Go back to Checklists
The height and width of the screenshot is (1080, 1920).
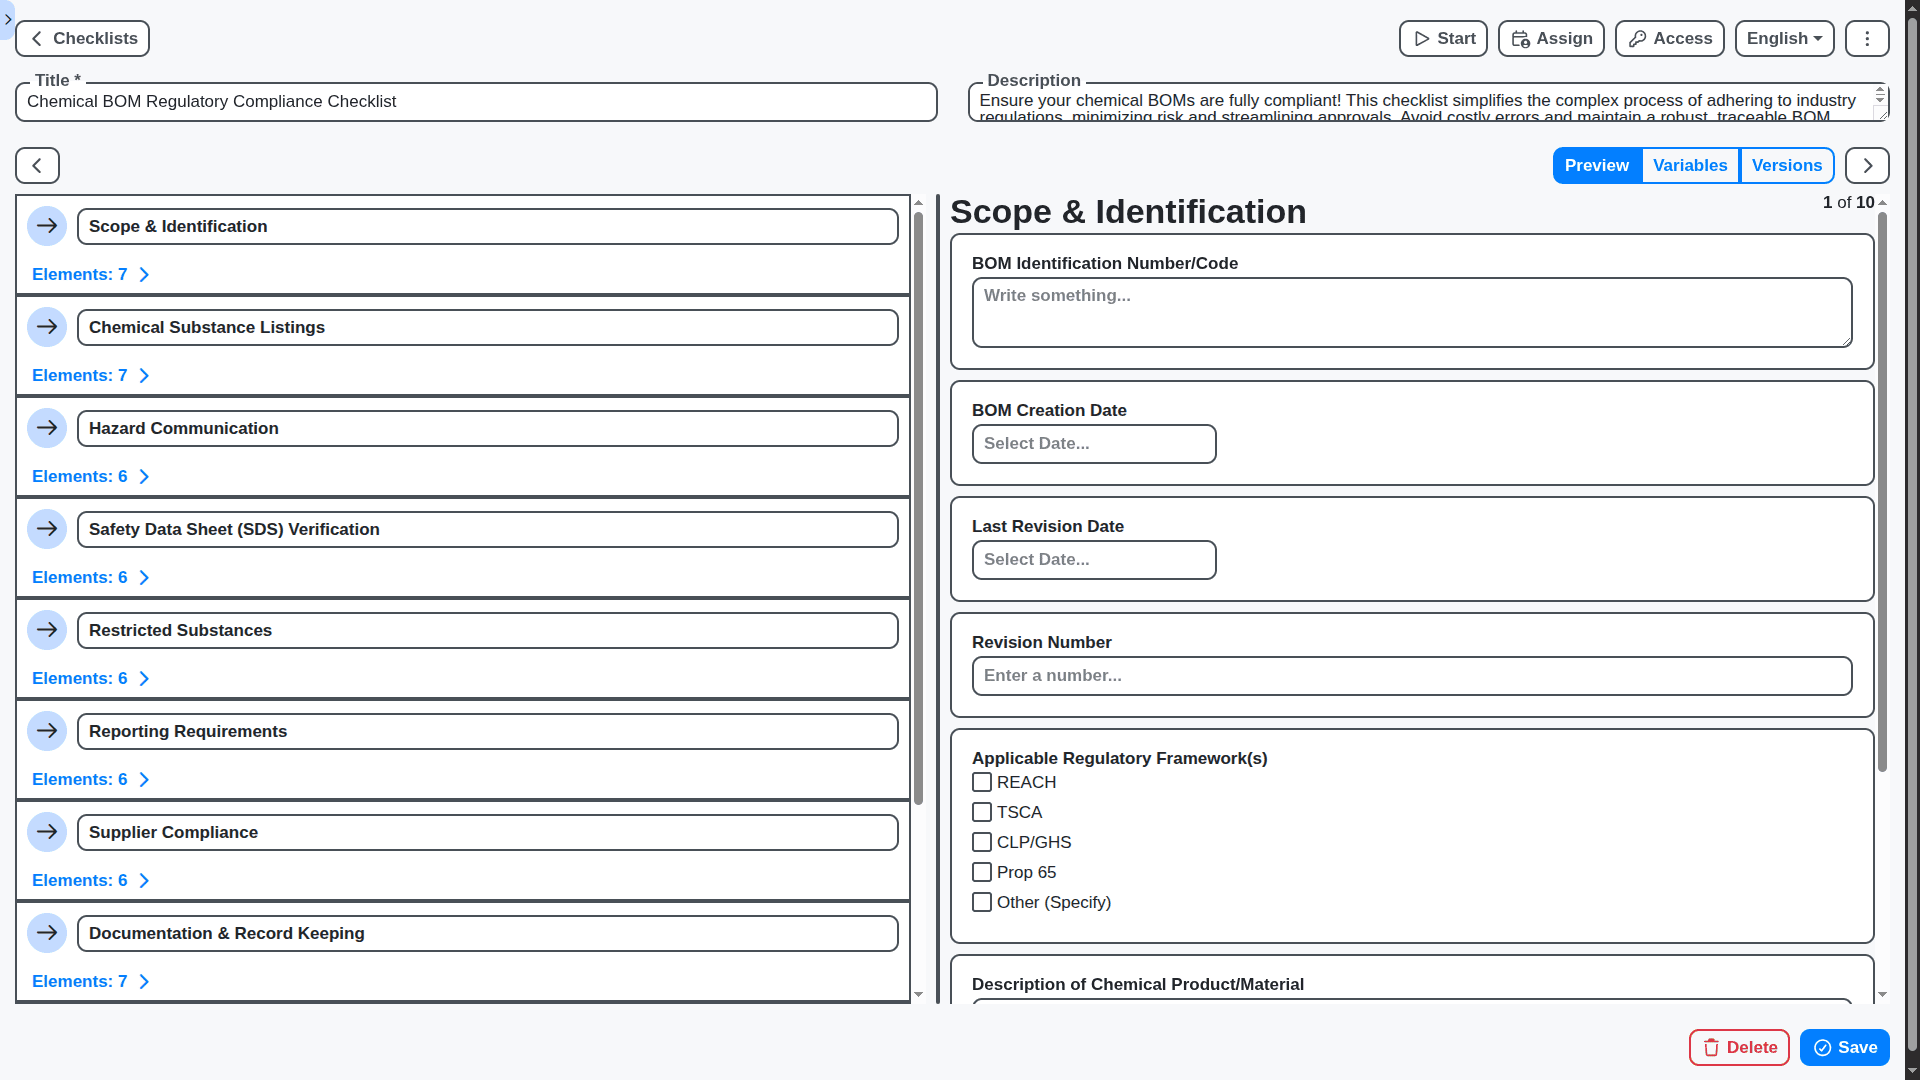(82, 38)
